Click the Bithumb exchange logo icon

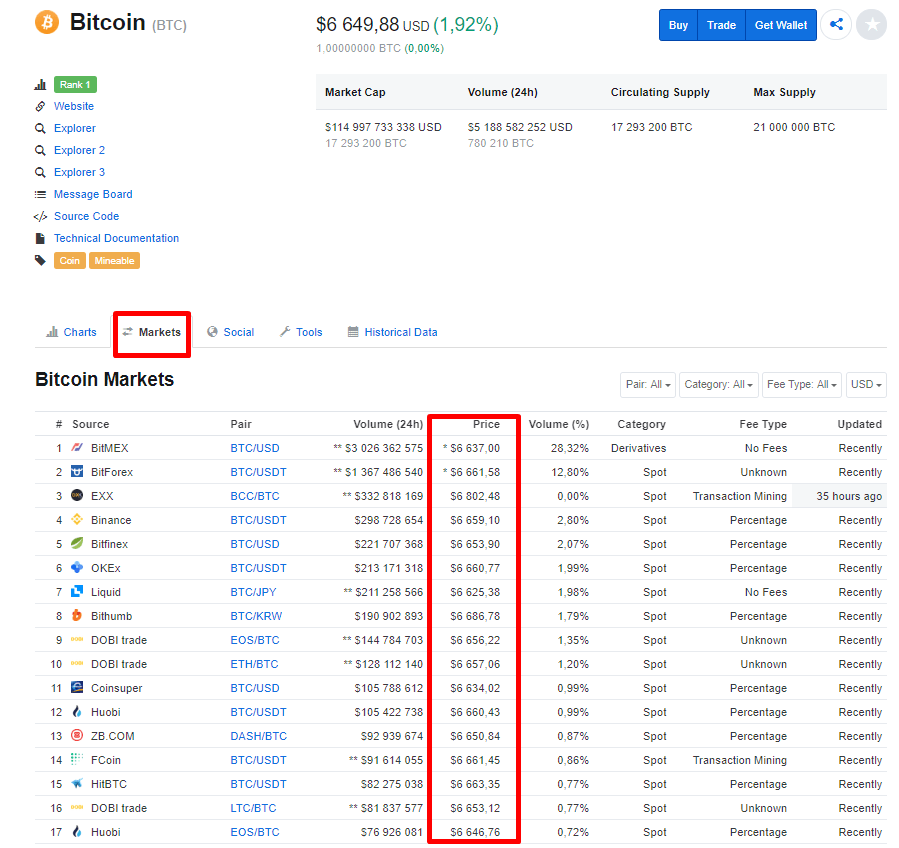(77, 616)
